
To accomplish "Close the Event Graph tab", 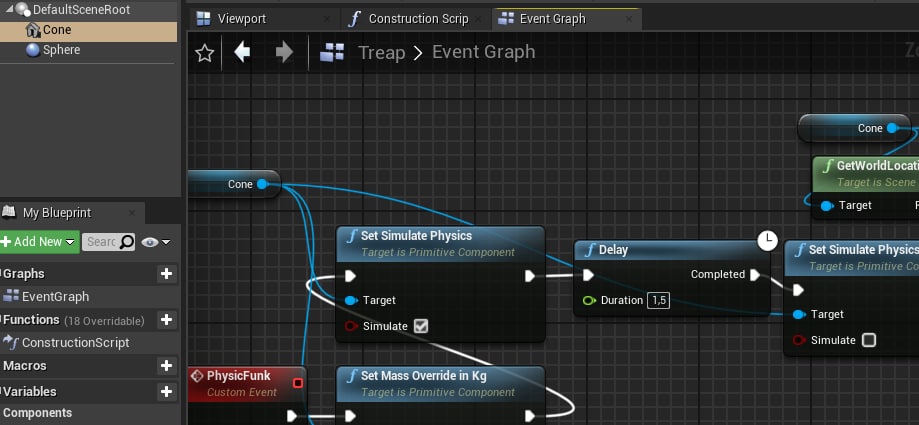I will click(x=629, y=19).
